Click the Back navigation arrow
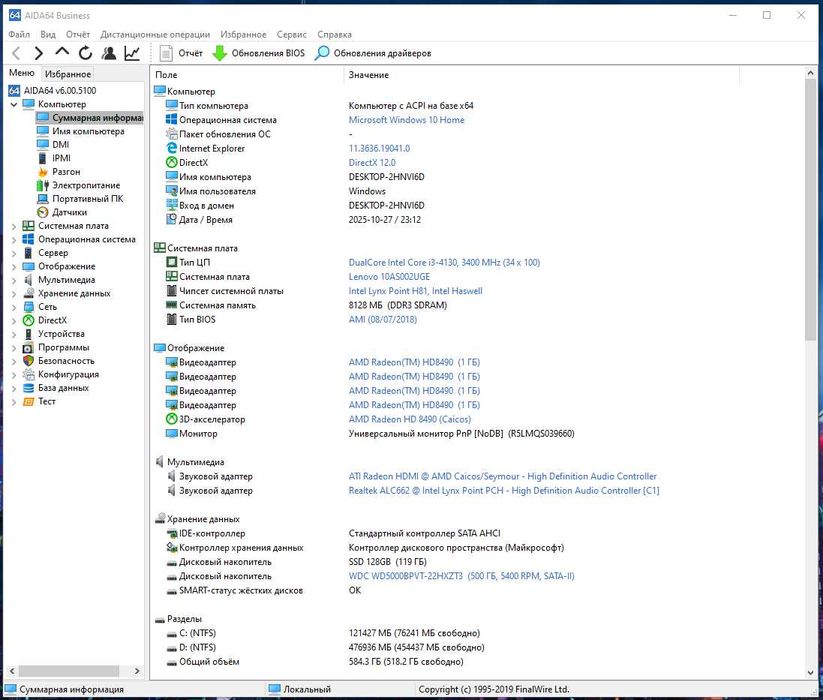 (x=16, y=53)
